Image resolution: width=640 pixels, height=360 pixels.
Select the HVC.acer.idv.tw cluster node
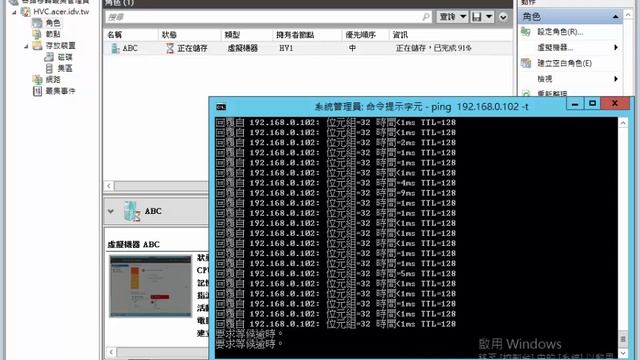click(x=61, y=11)
